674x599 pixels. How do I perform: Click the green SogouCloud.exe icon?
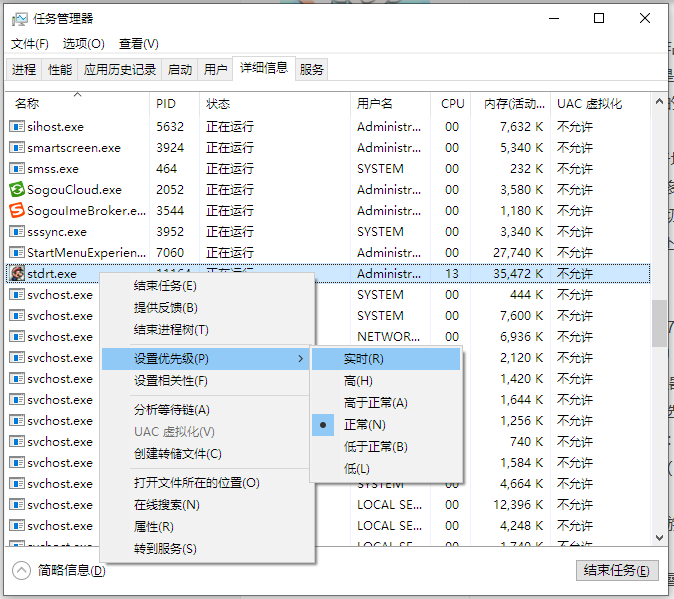17,189
